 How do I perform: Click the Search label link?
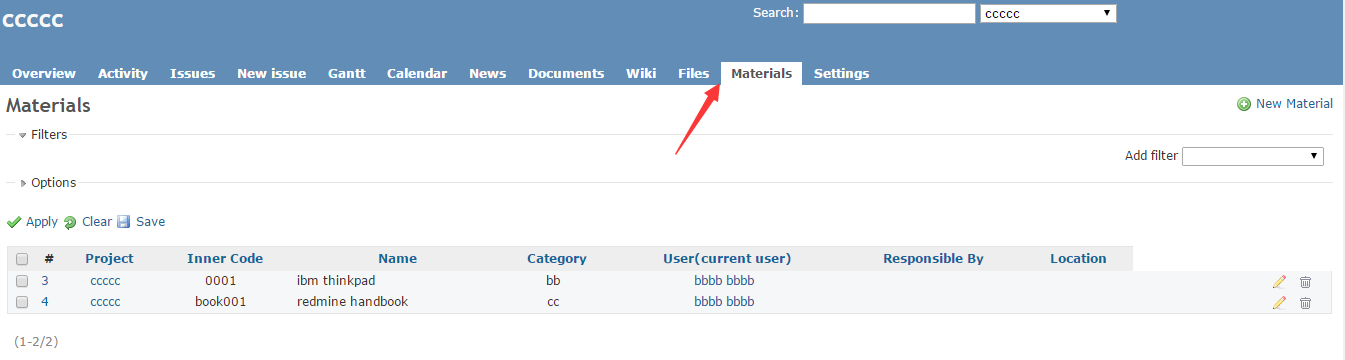tap(774, 13)
